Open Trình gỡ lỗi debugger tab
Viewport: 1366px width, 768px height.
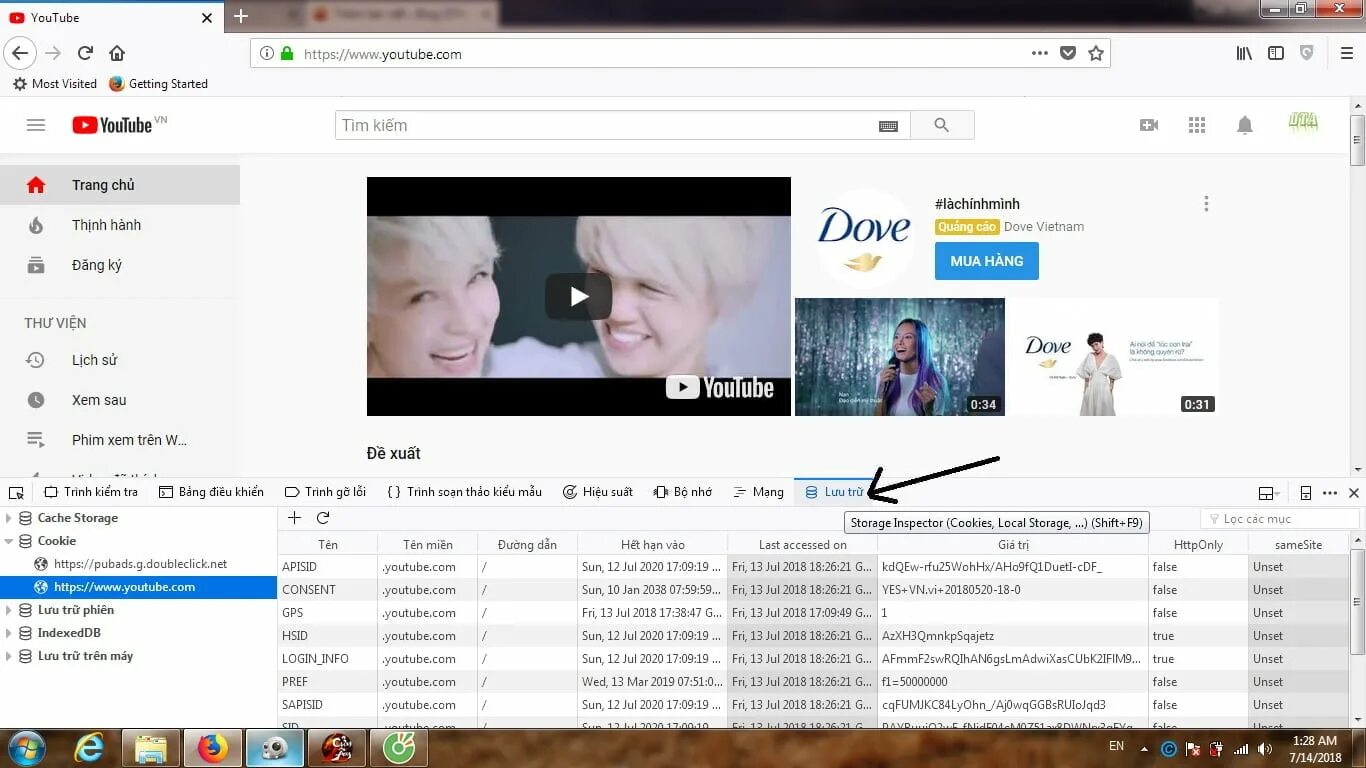[326, 492]
